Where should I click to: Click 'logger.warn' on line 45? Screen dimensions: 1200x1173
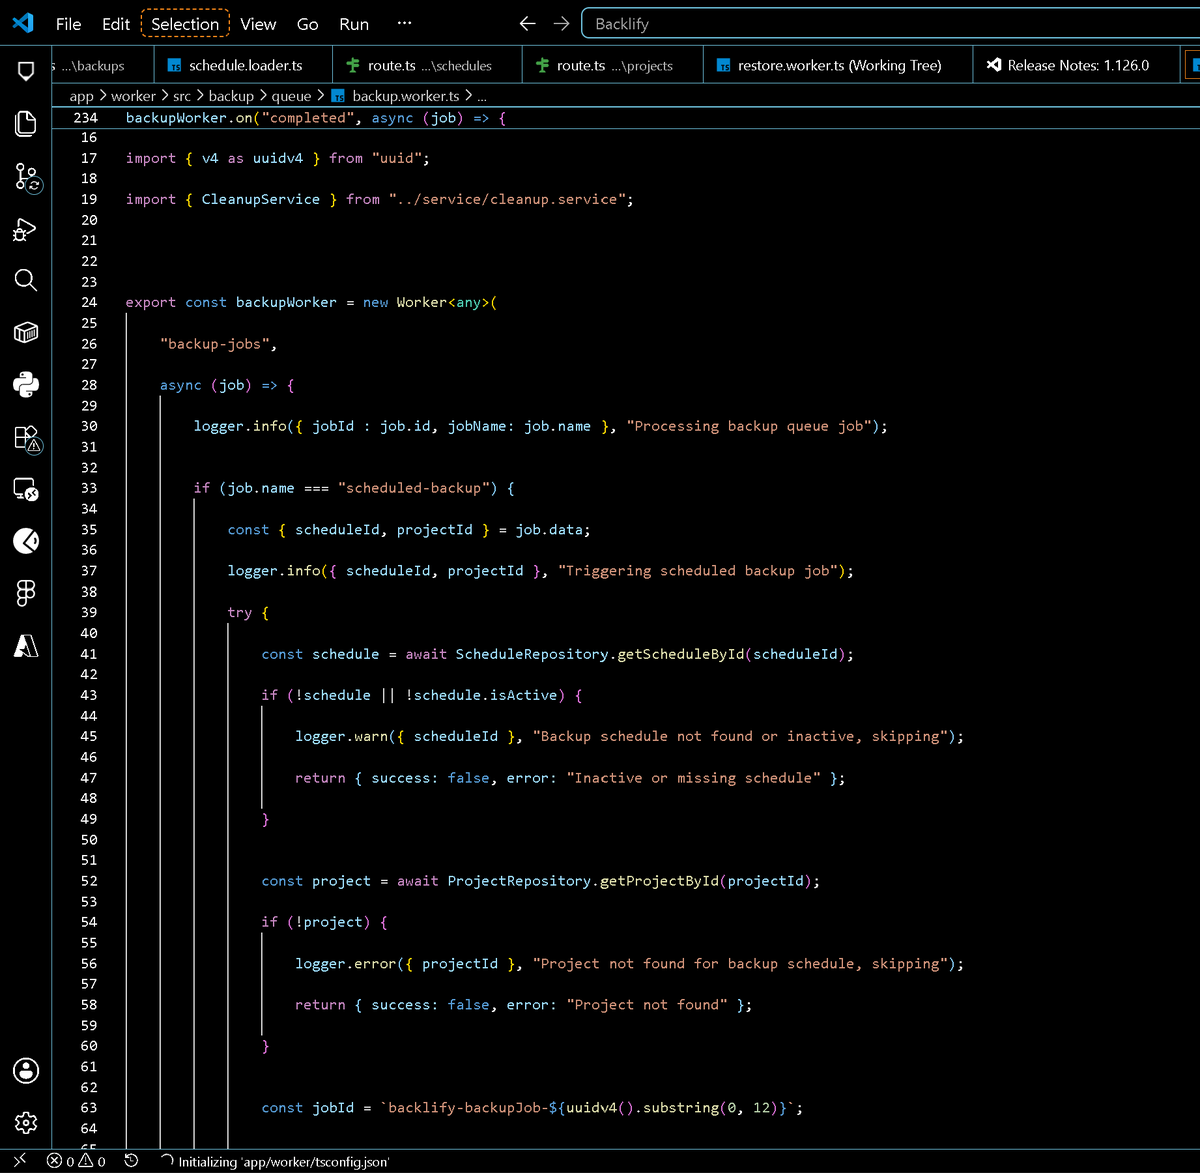click(341, 736)
